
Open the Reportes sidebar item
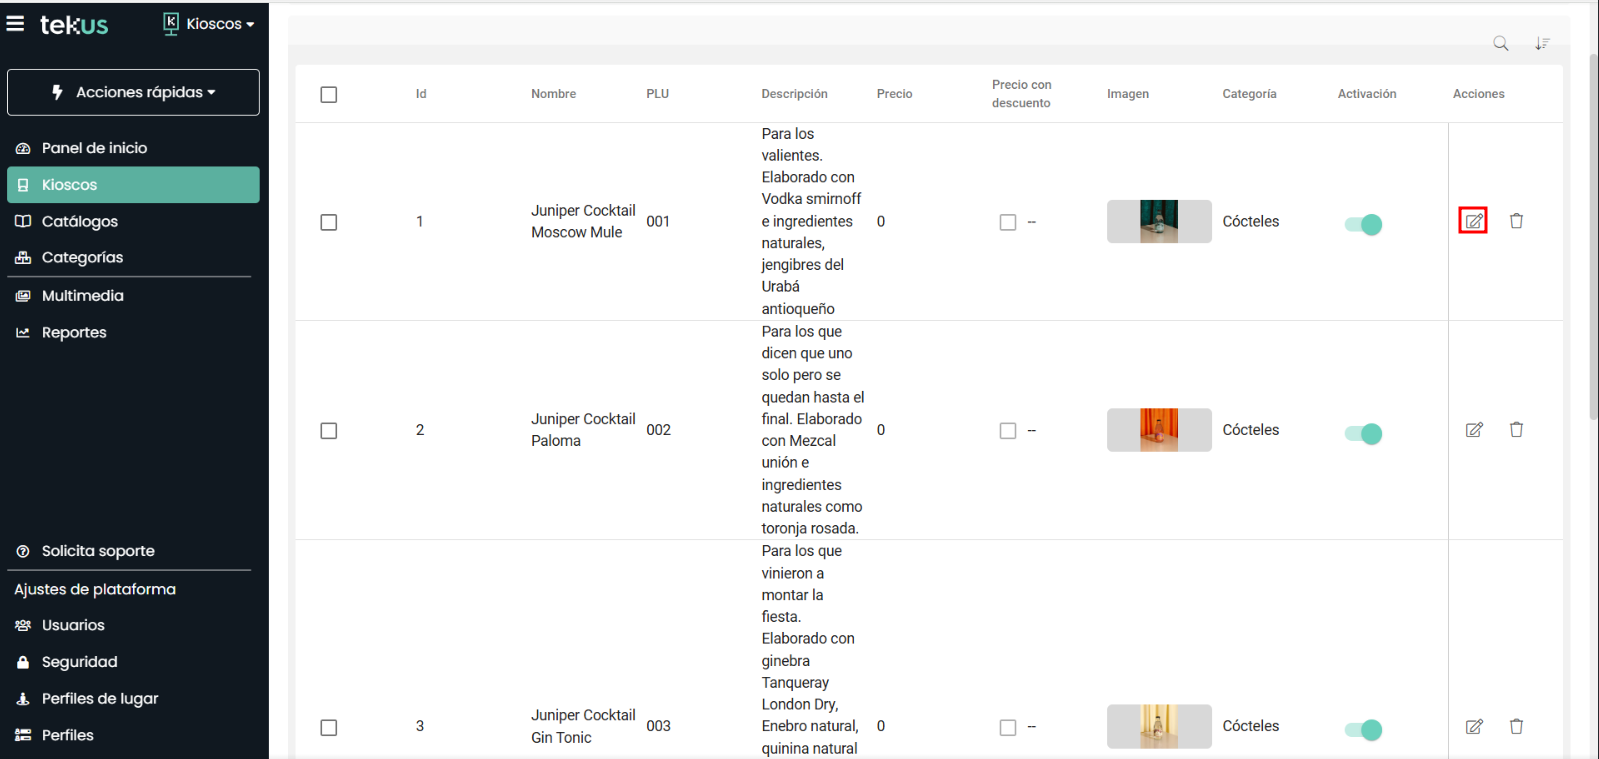73,333
